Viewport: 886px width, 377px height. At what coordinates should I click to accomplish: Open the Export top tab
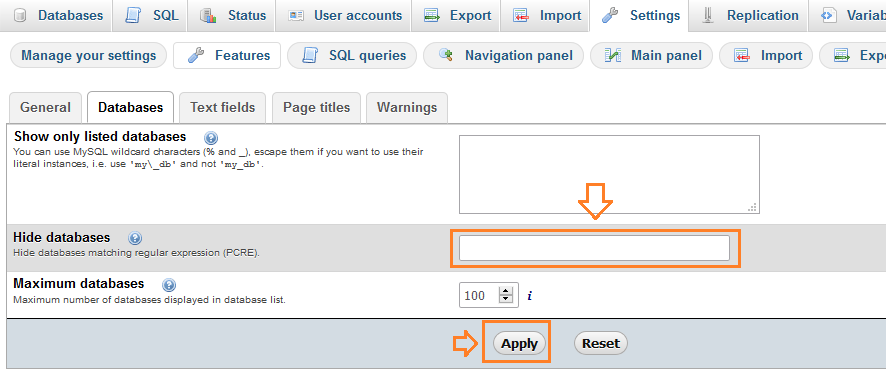tap(456, 16)
